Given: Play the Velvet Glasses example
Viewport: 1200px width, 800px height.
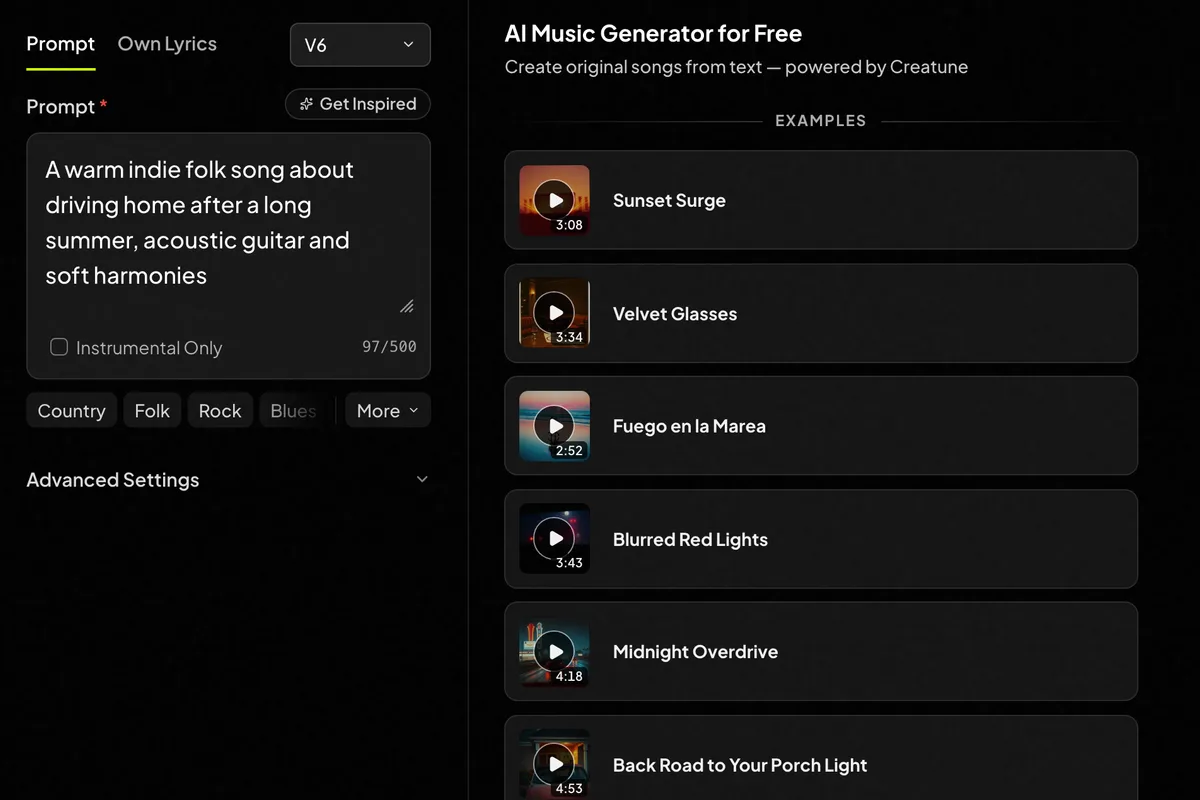Looking at the screenshot, I should pos(554,313).
